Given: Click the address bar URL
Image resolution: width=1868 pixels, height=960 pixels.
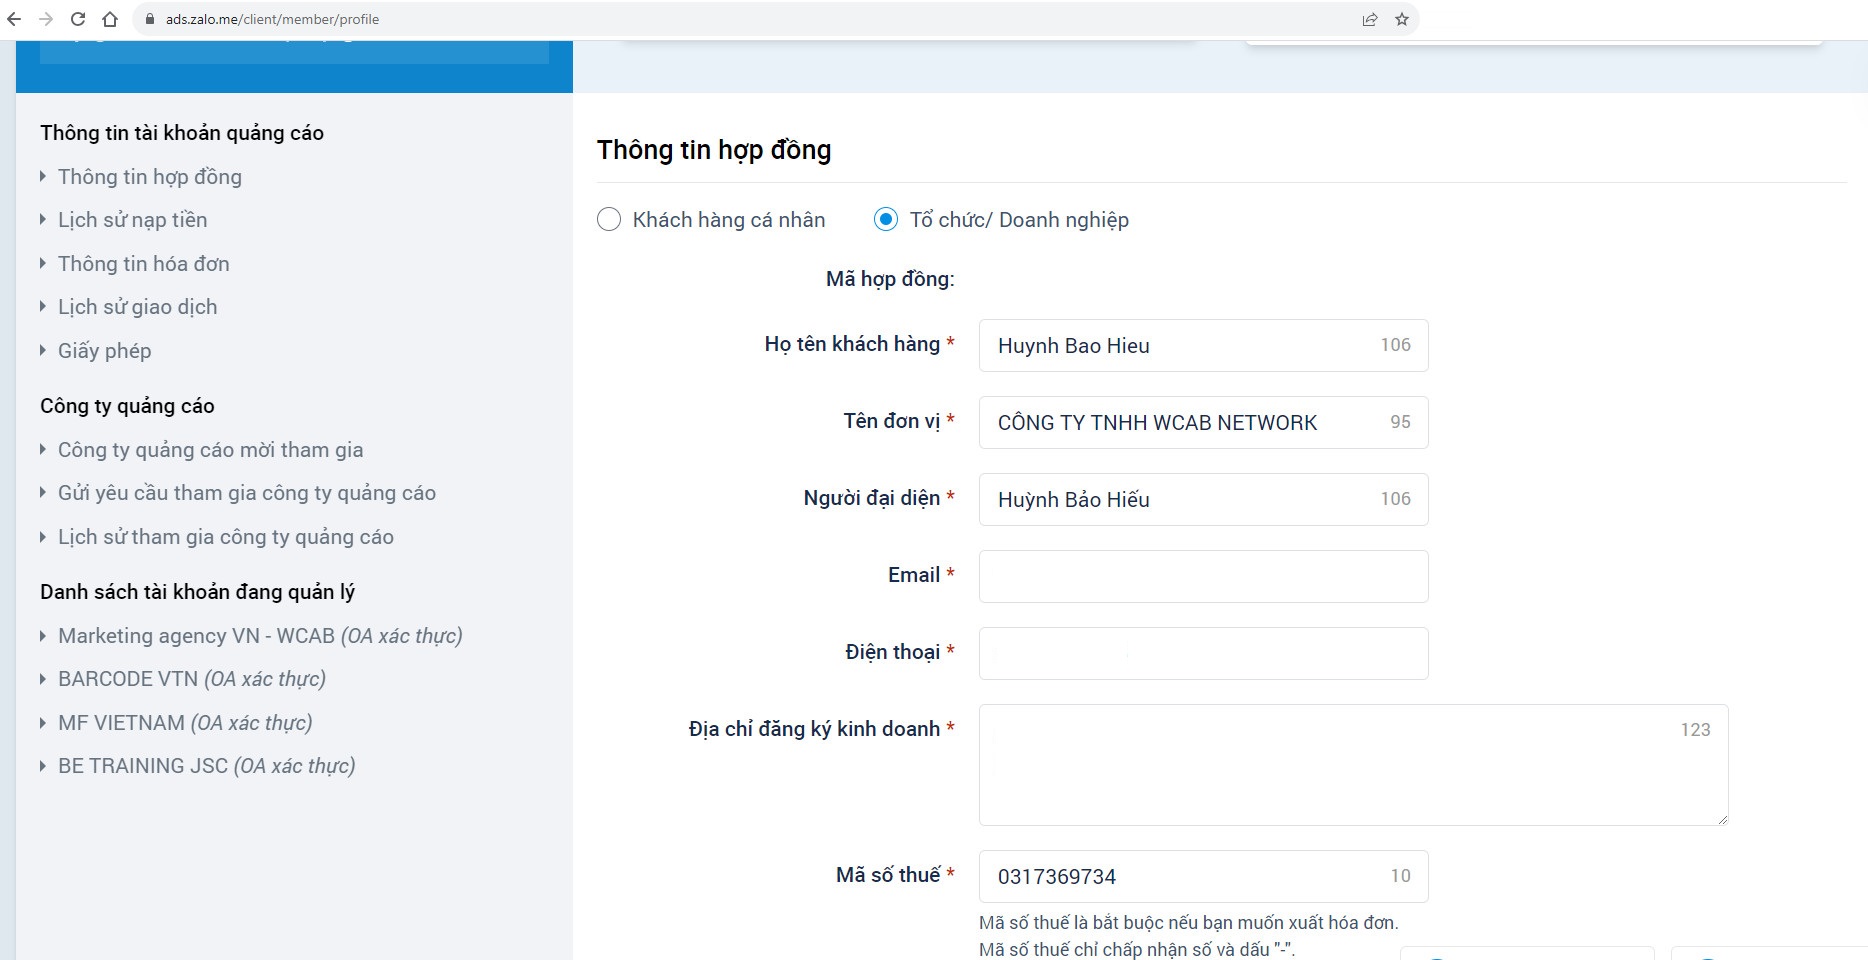Looking at the screenshot, I should click(x=272, y=19).
